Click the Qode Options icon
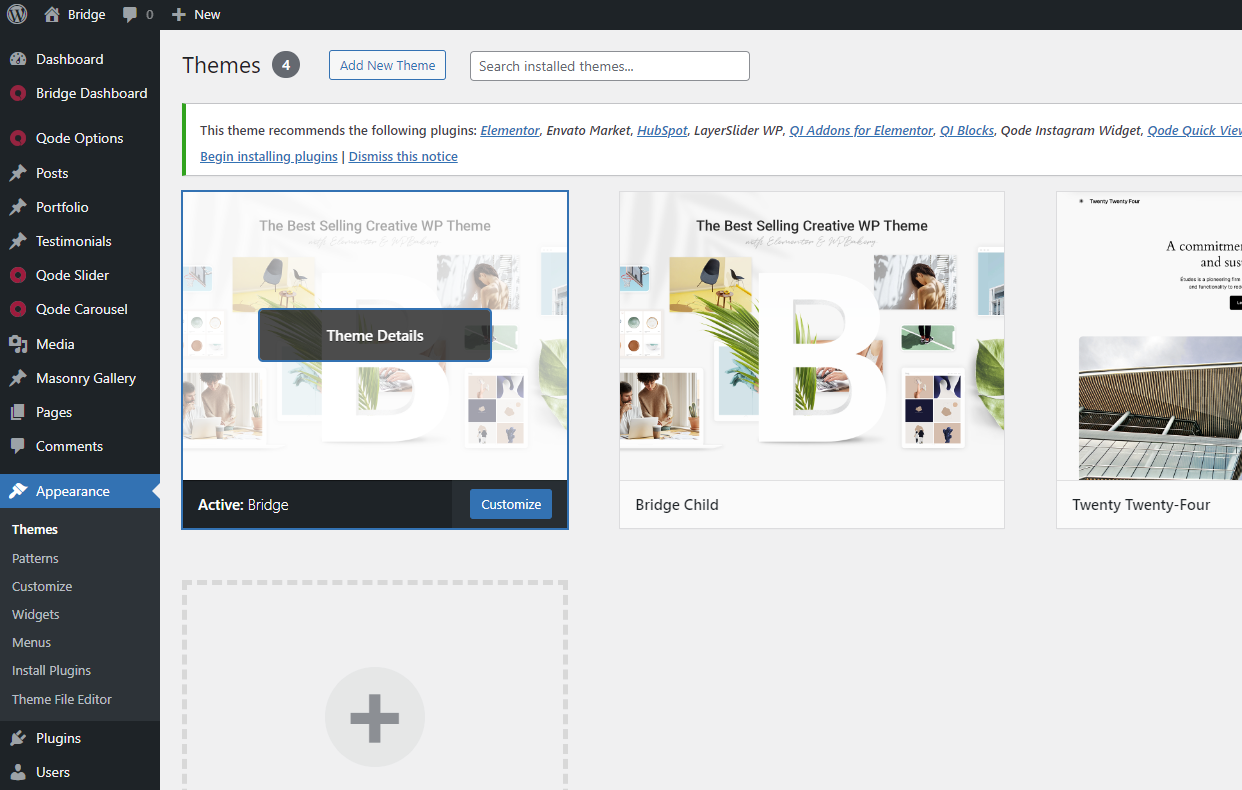This screenshot has height=790, width=1242. click(x=18, y=138)
